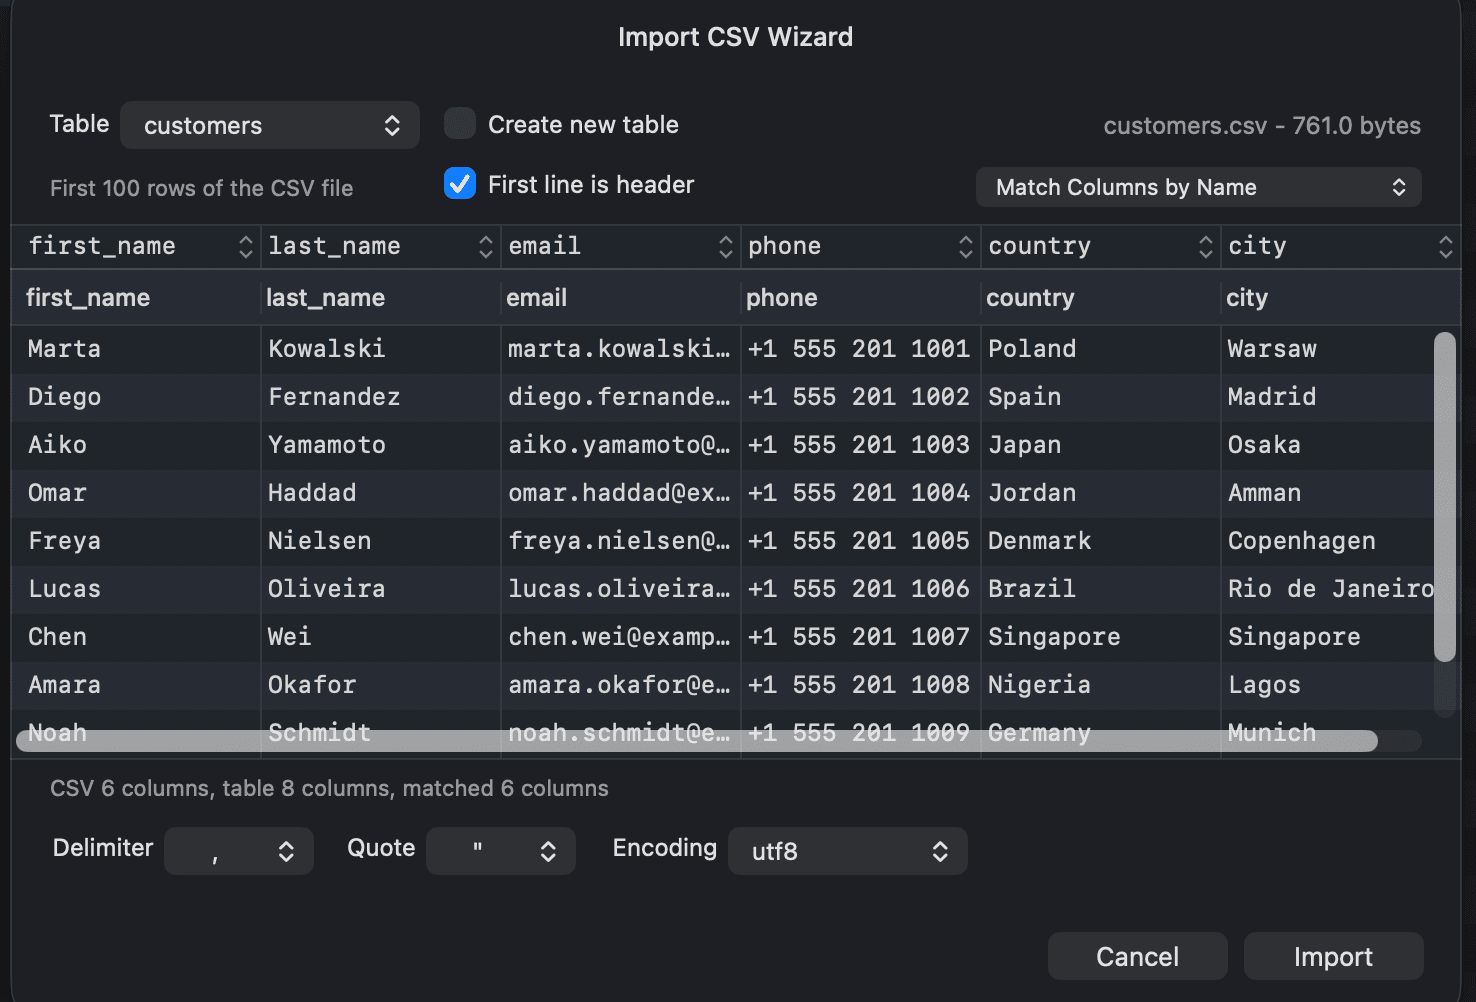The image size is (1476, 1002).
Task: Click the customers.csv - 761.0 bytes label
Action: point(1262,126)
